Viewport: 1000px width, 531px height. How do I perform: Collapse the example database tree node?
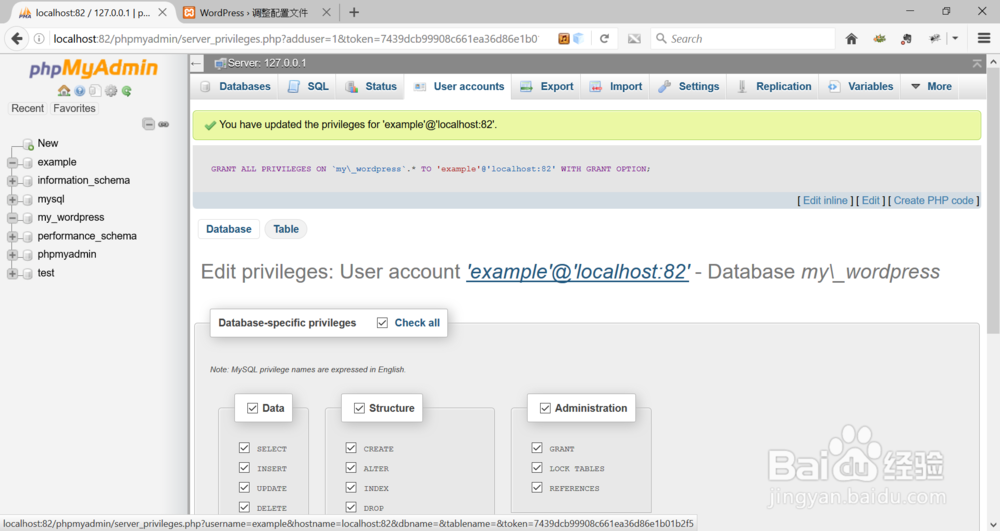pos(12,163)
